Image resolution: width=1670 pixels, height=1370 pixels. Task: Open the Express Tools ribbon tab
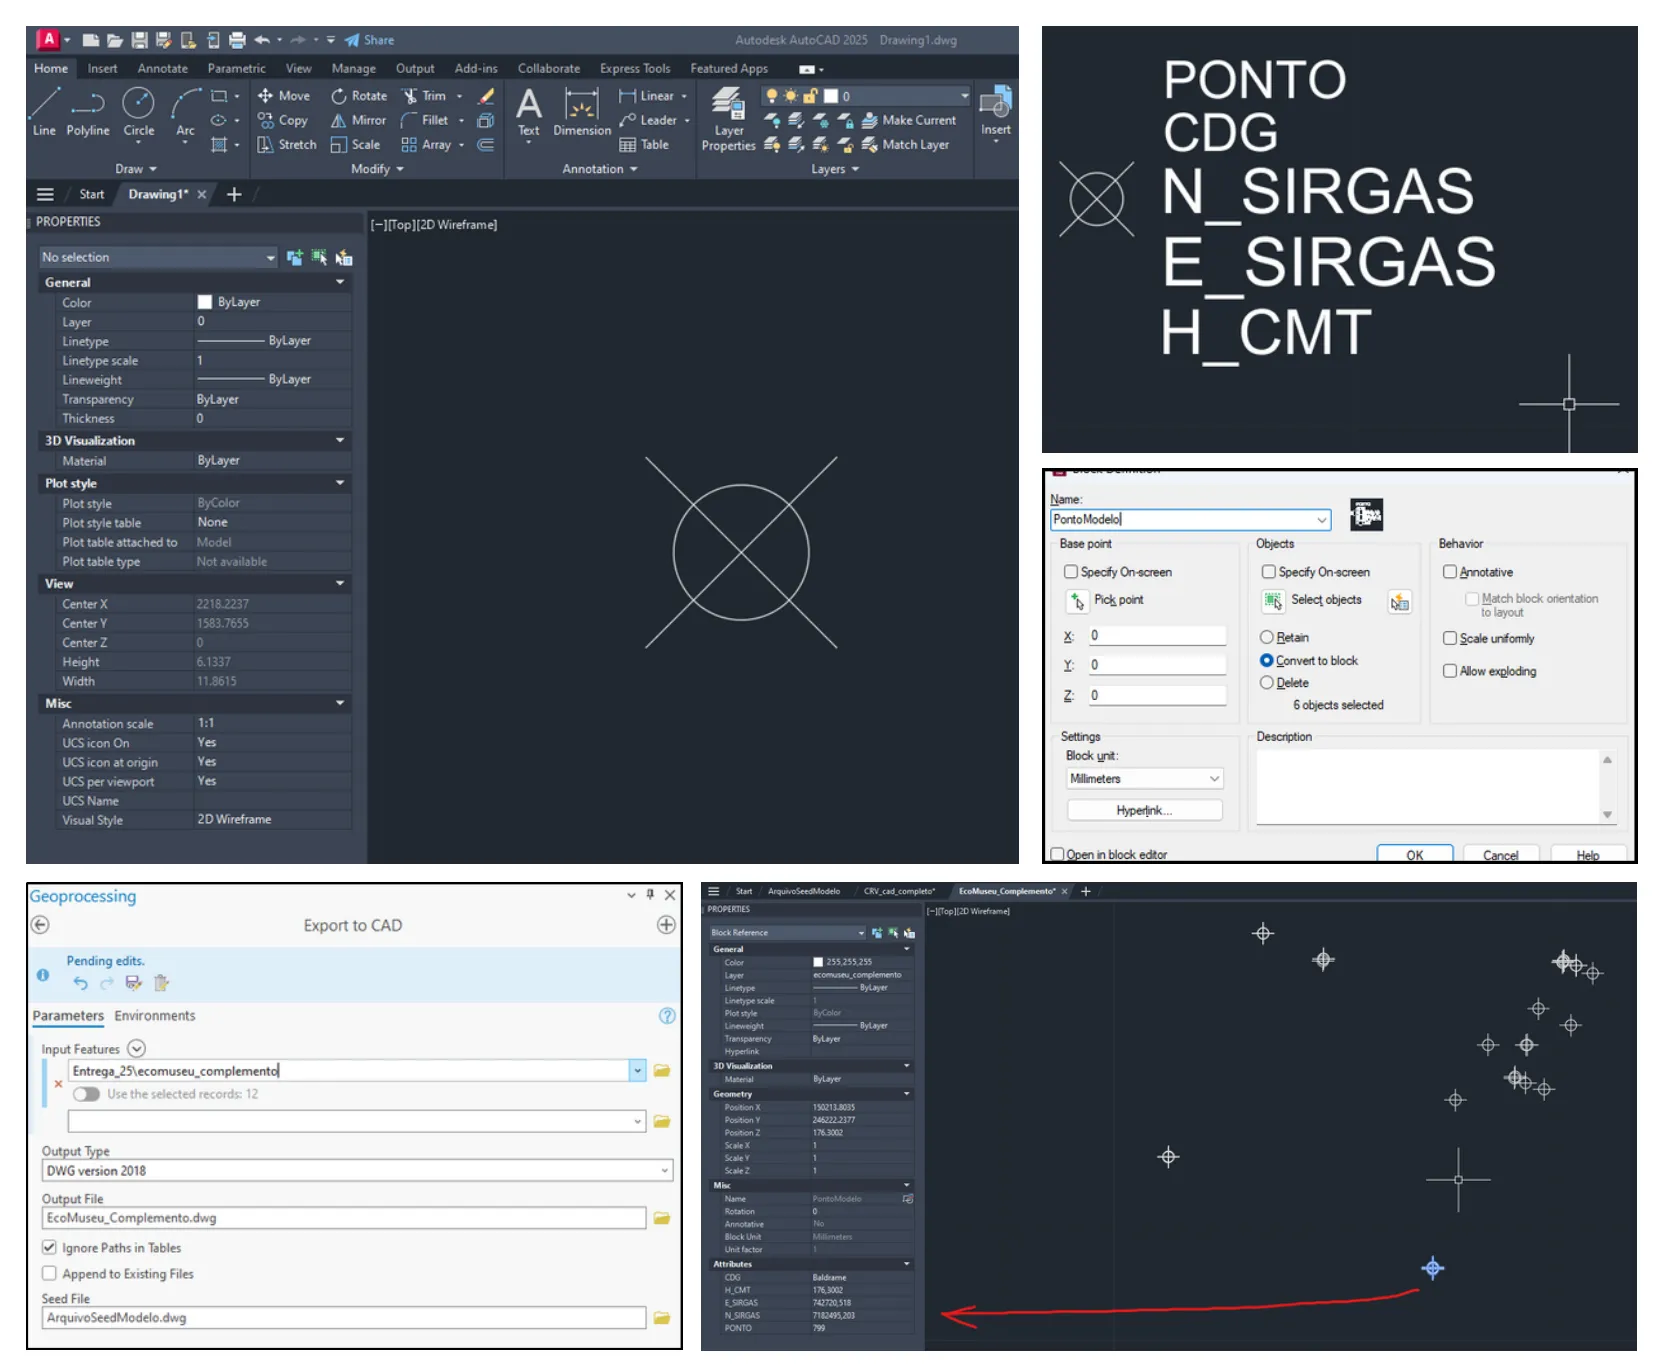point(635,68)
